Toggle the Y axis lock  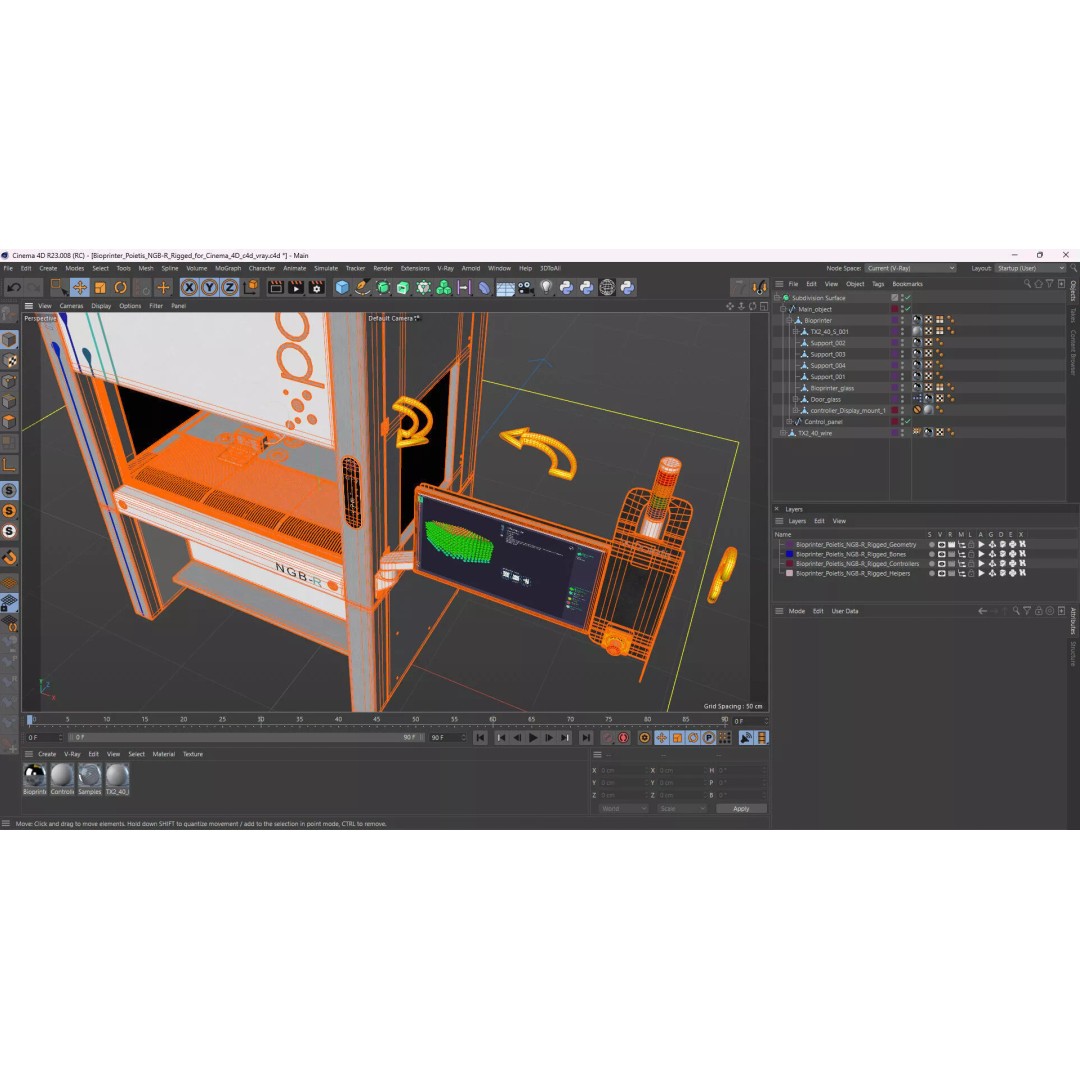tap(209, 288)
